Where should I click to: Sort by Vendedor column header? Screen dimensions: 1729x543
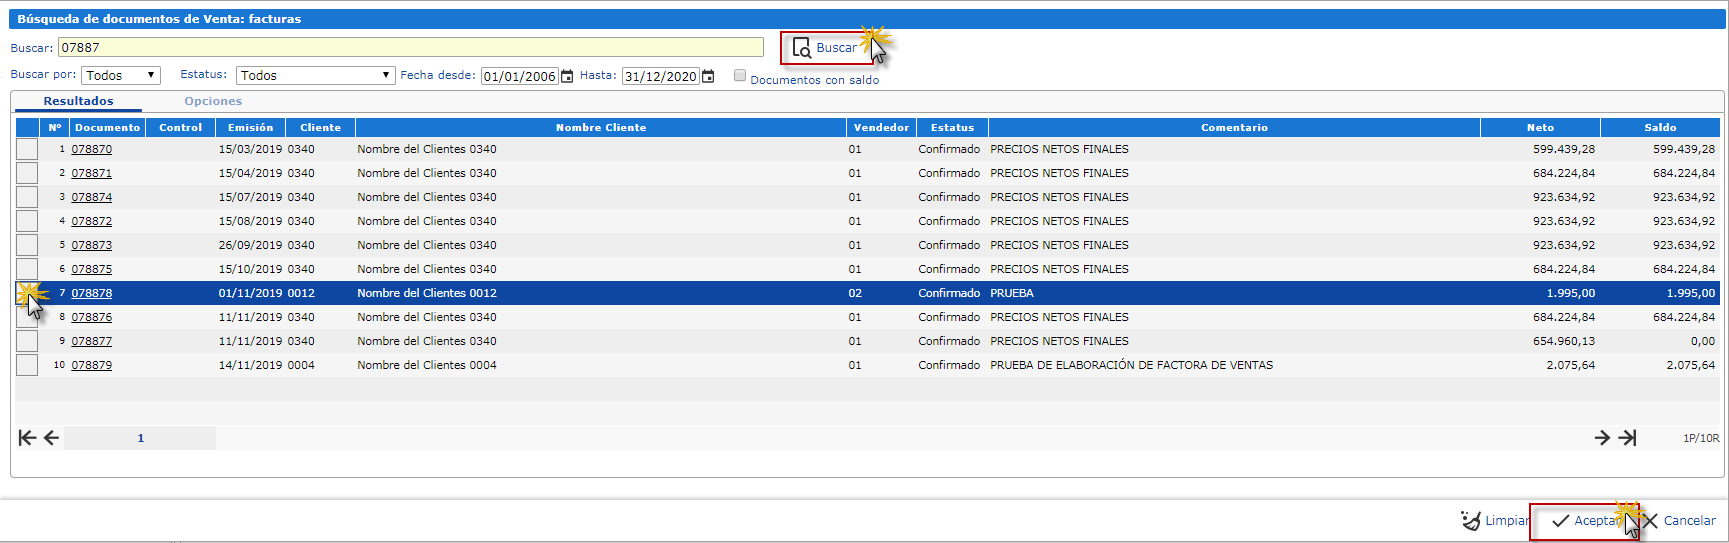coord(881,128)
